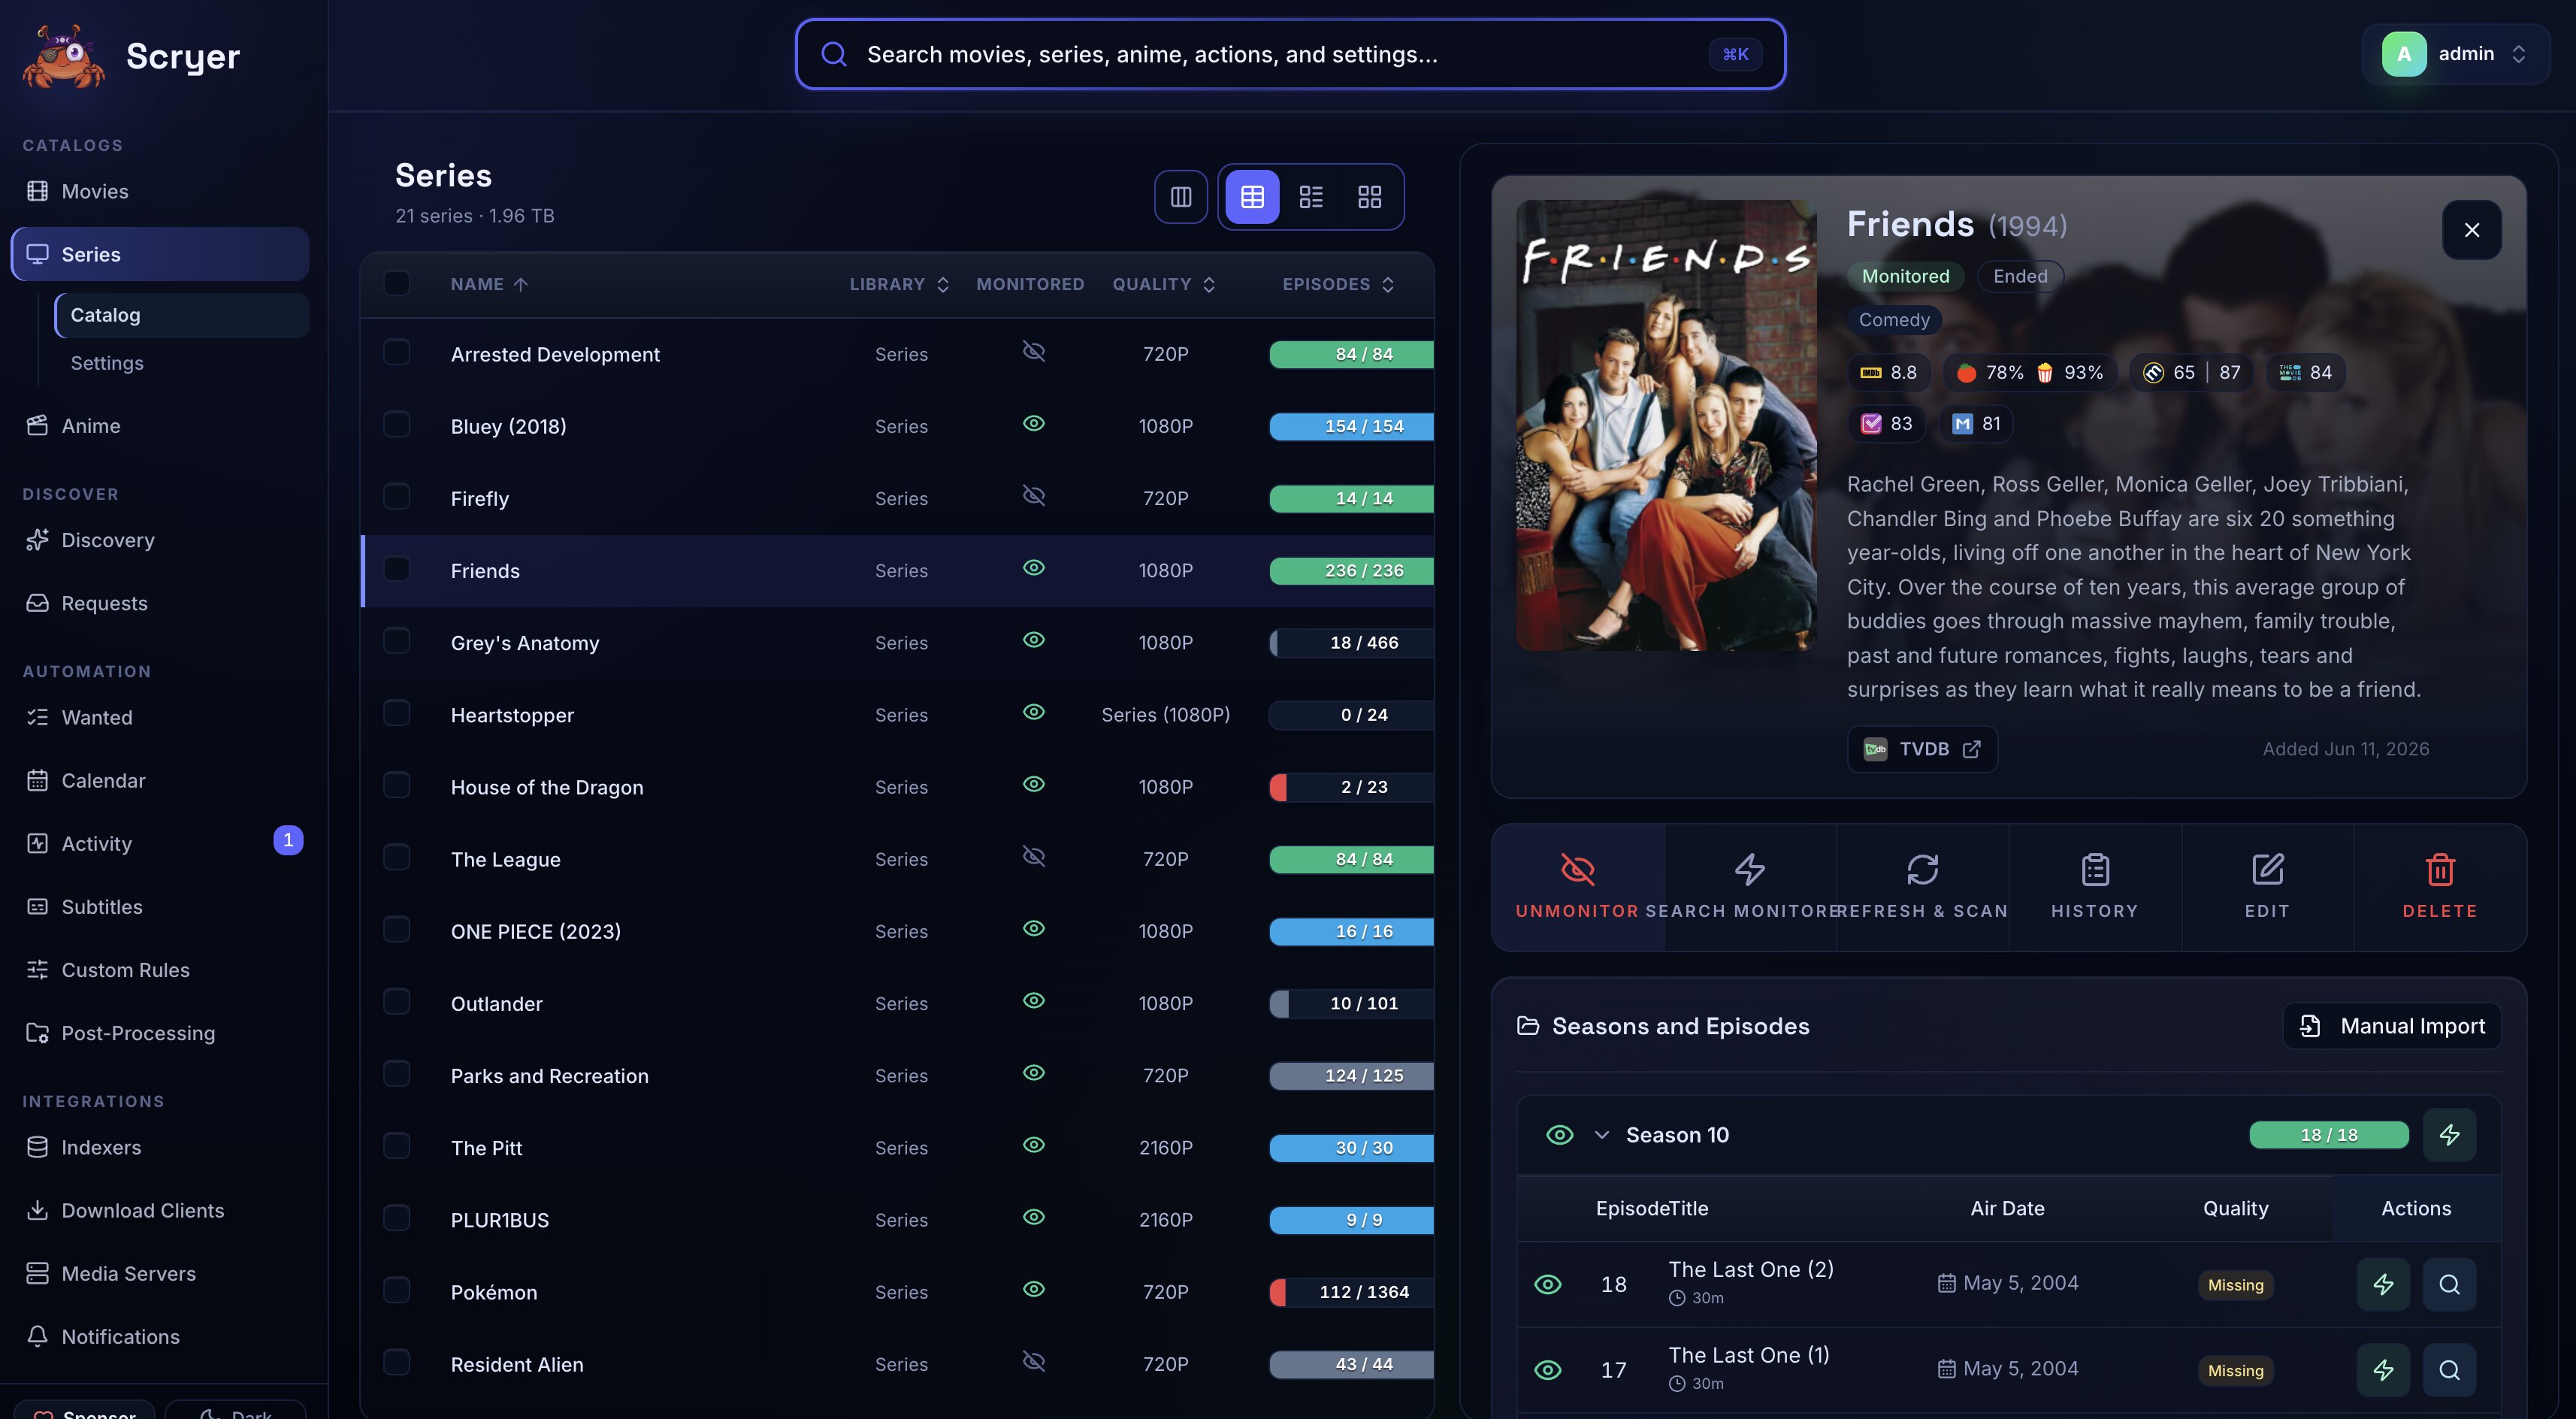
Task: Click IMDb 8.8 rating badge
Action: tap(1888, 372)
